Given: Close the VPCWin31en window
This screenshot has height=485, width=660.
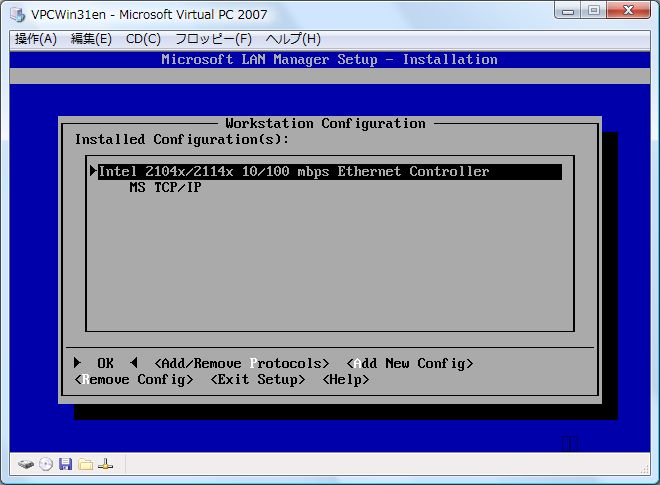Looking at the screenshot, I should (x=629, y=11).
